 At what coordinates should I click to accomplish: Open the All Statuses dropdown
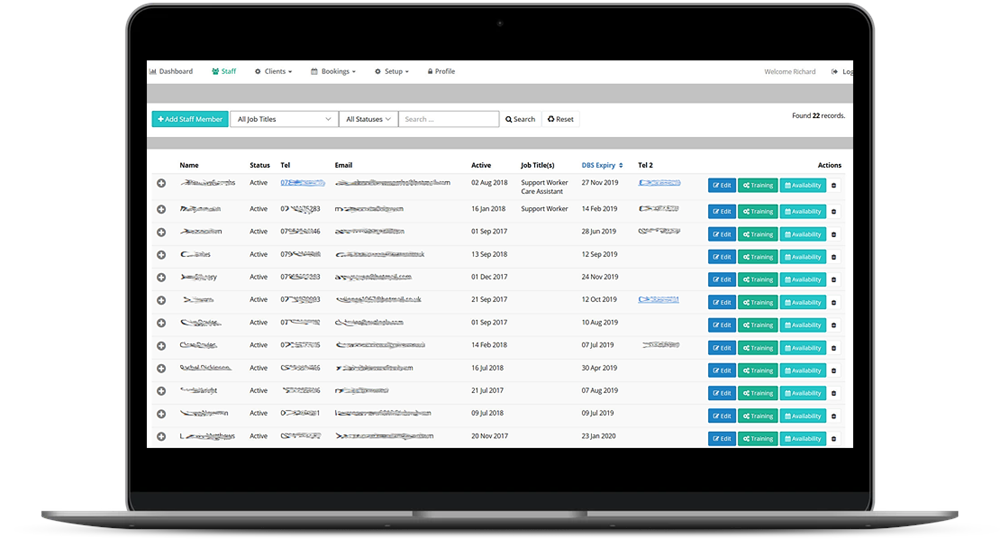tap(368, 119)
